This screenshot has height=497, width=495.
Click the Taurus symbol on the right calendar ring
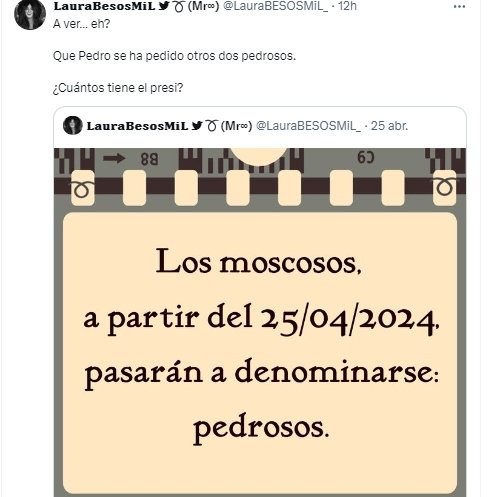pyautogui.click(x=445, y=187)
